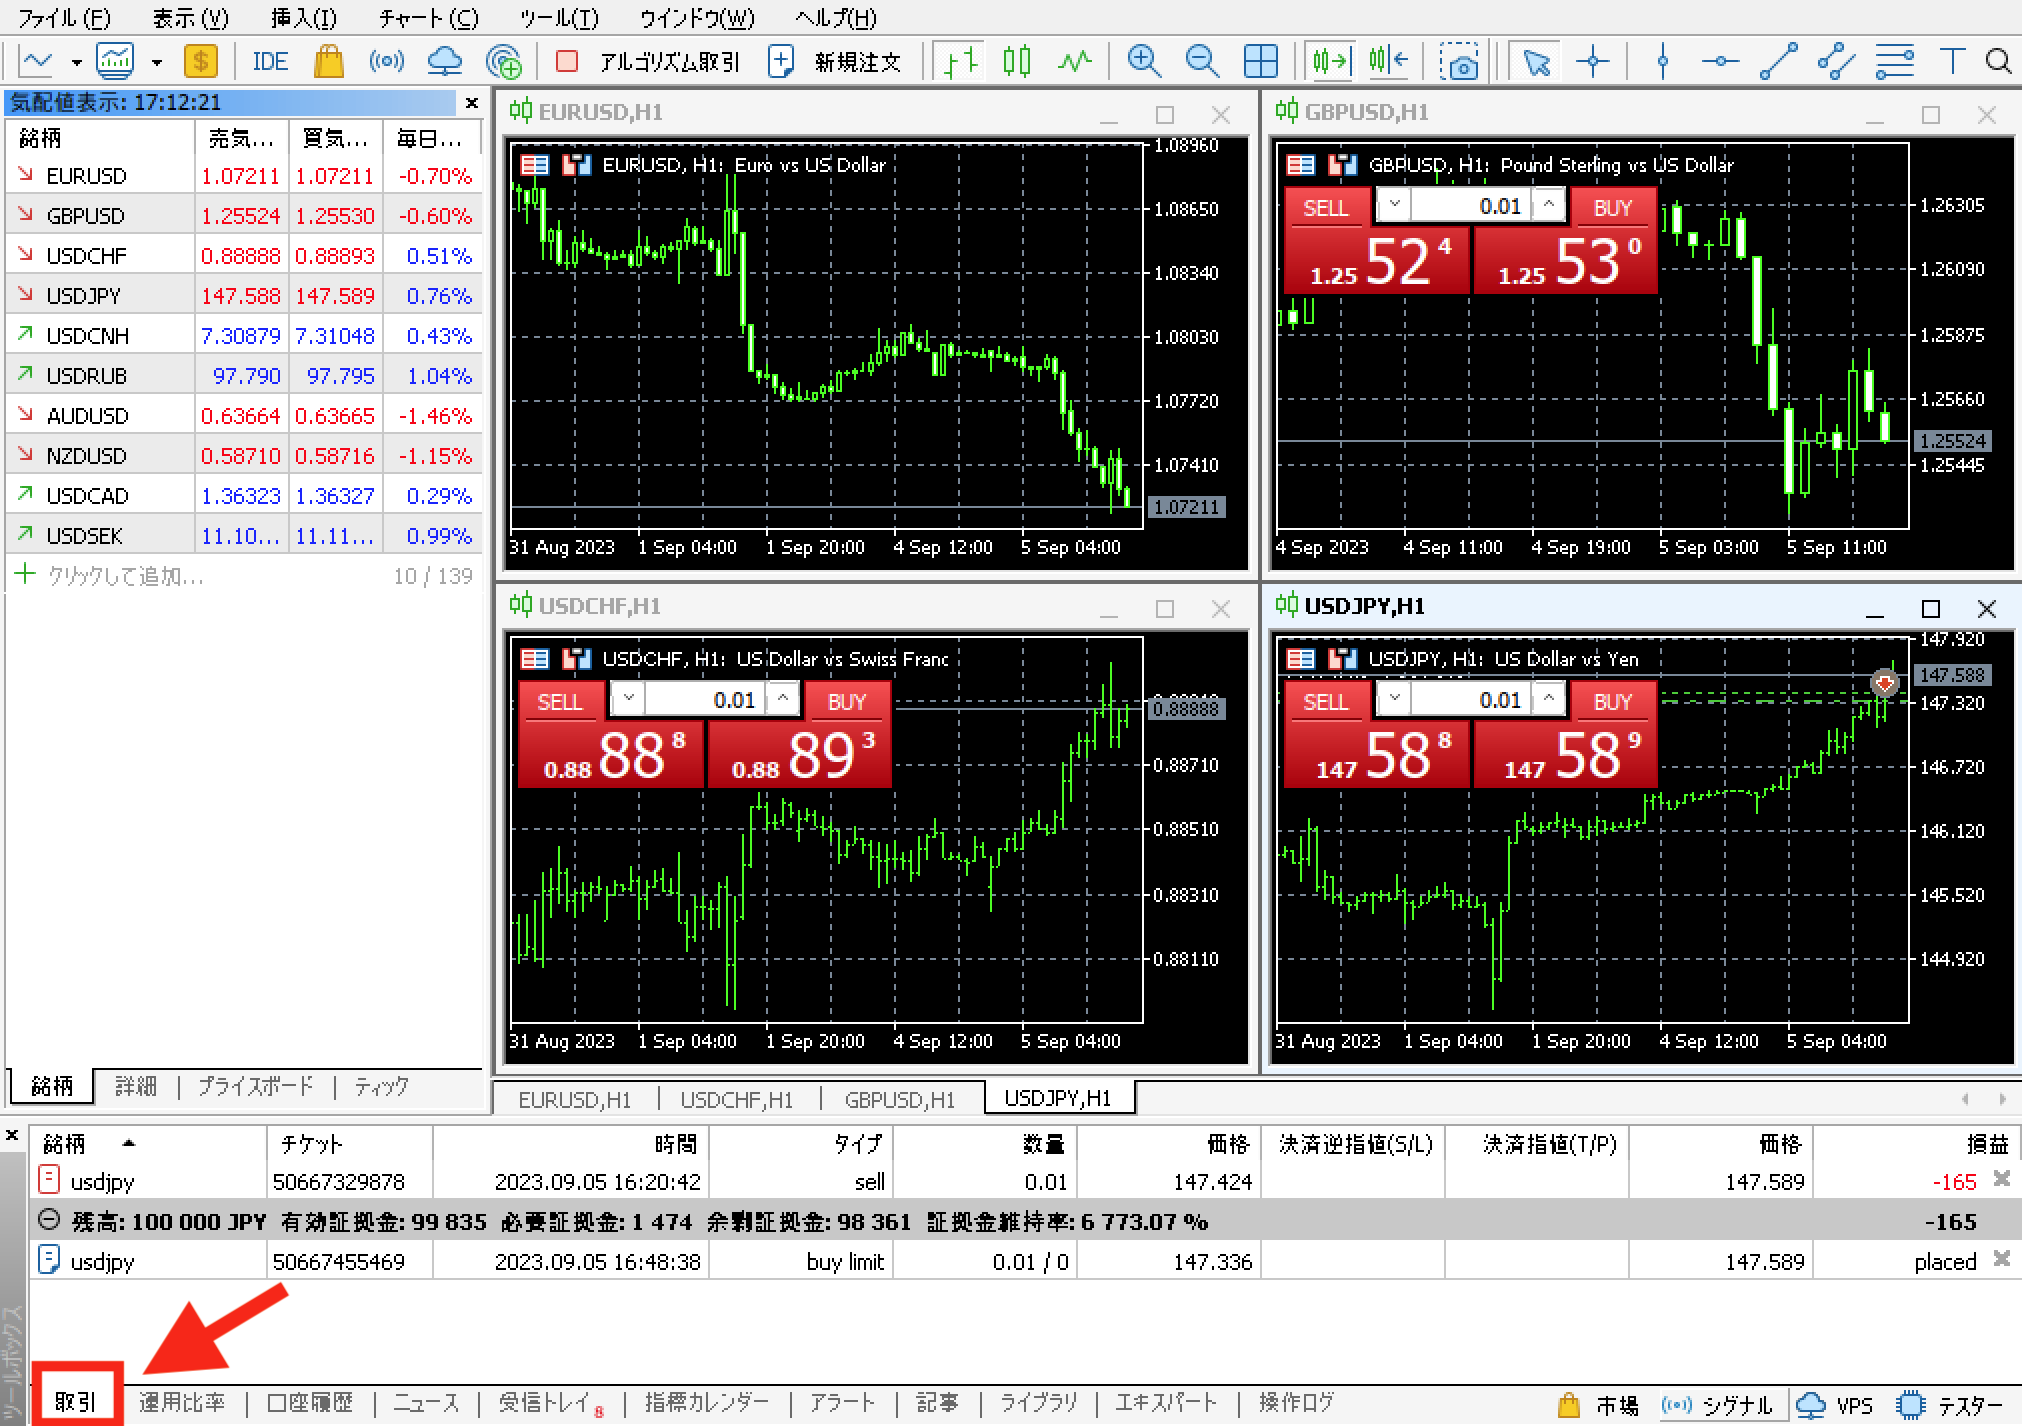Open the search magnifier in toolbar

pyautogui.click(x=1998, y=62)
